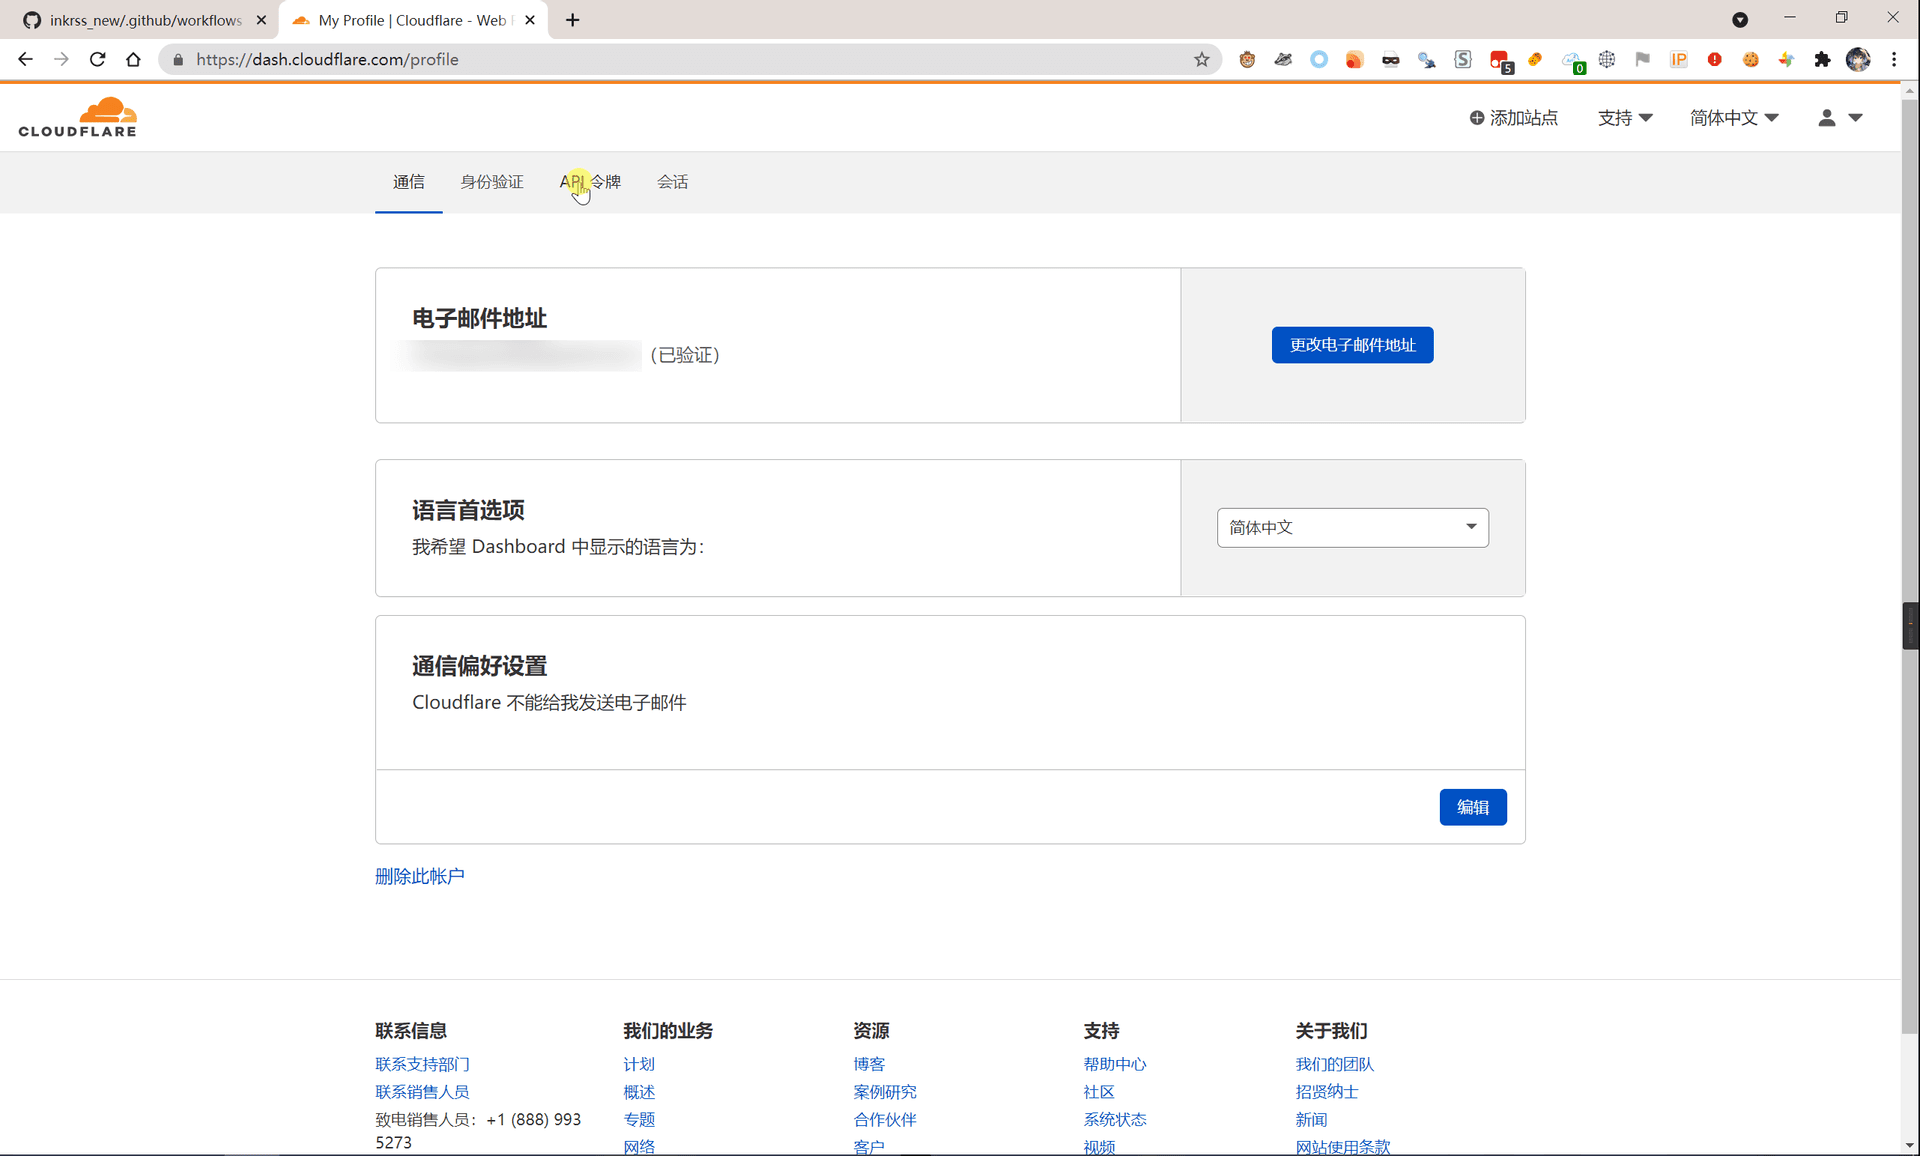Screen dimensions: 1920x1156
Task: Open the 专题 footer link
Action: tap(639, 1119)
